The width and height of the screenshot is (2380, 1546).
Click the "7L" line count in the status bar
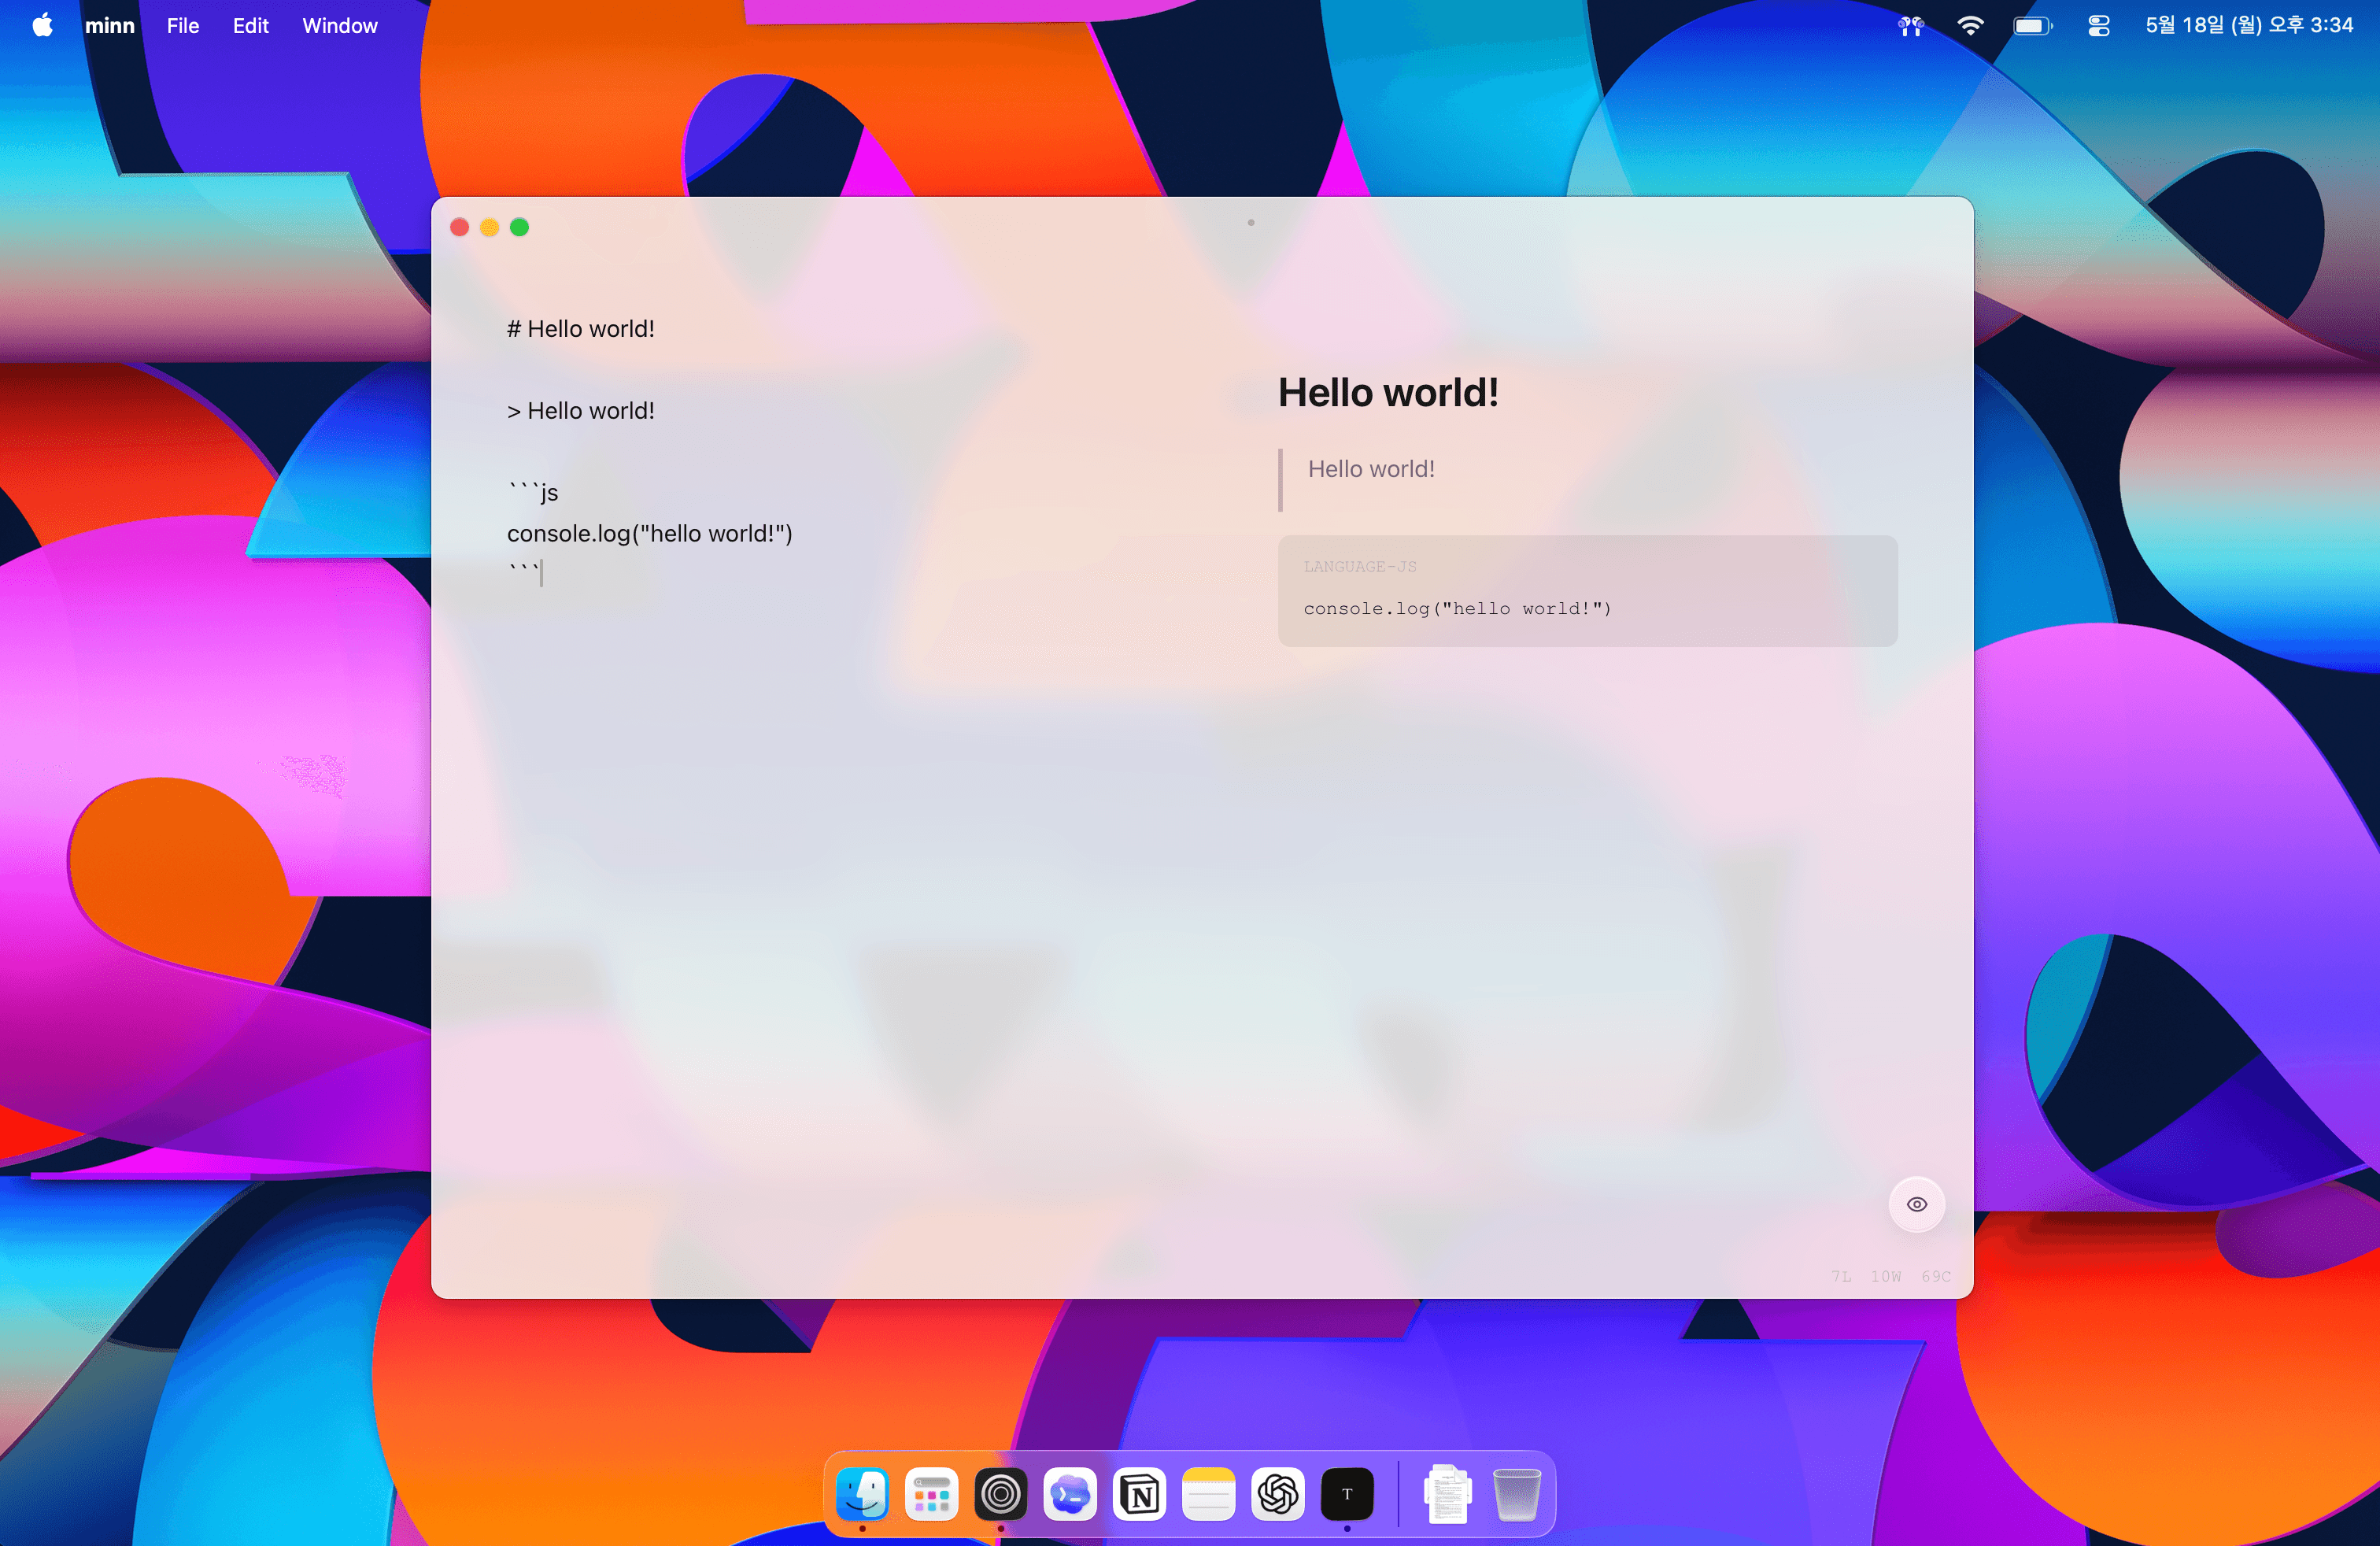(1841, 1277)
